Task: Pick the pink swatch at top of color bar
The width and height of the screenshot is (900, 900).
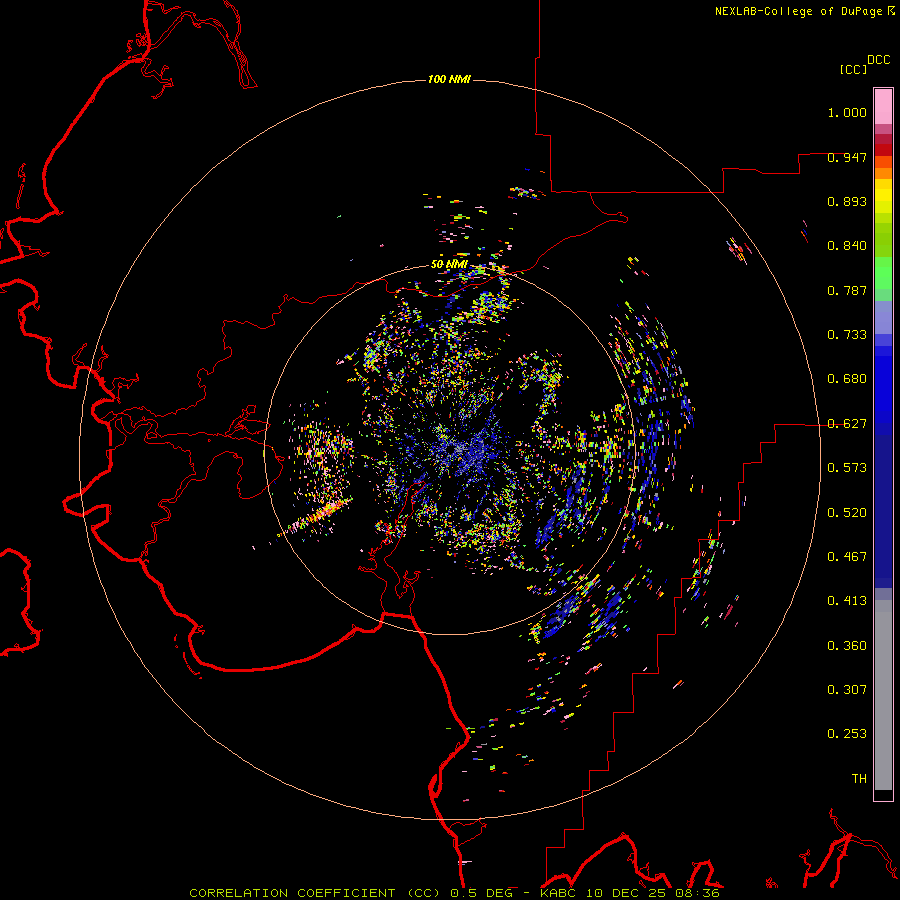Action: click(x=883, y=107)
